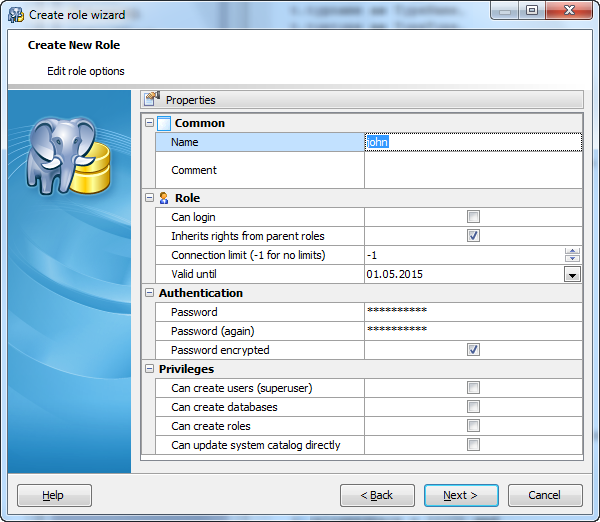This screenshot has width=600, height=522.
Task: Enable the Can create databases checkbox
Action: [x=473, y=407]
